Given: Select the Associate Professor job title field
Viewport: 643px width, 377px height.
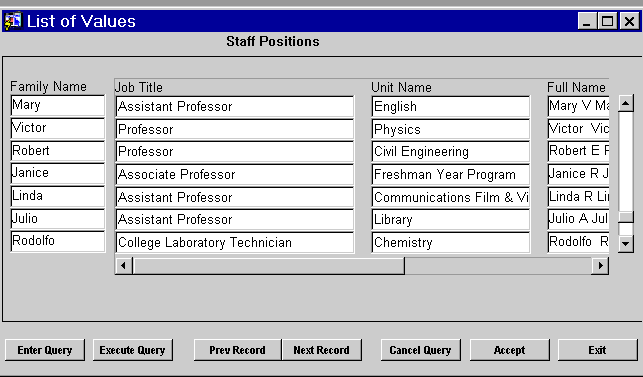Looking at the screenshot, I should coord(235,174).
